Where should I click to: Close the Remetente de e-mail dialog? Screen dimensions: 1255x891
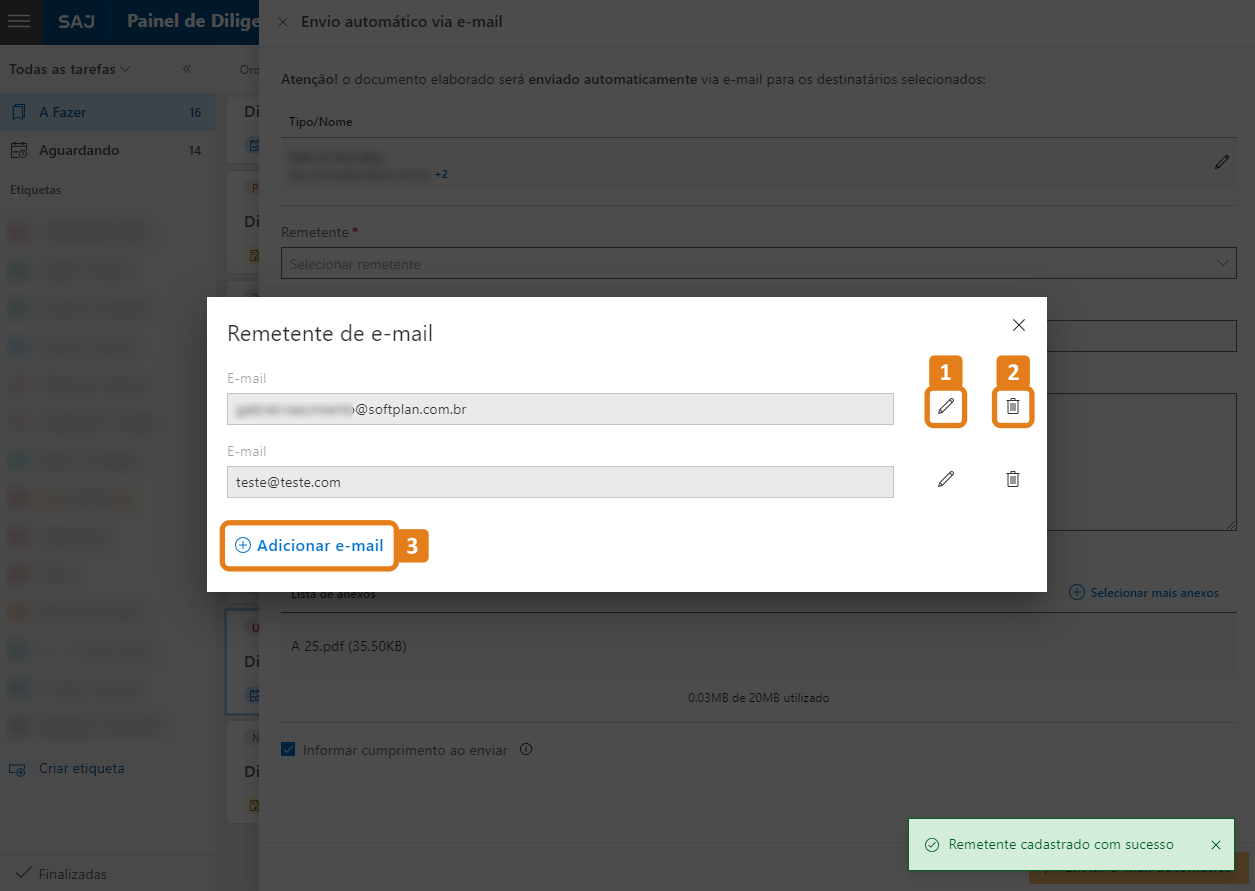pyautogui.click(x=1019, y=325)
